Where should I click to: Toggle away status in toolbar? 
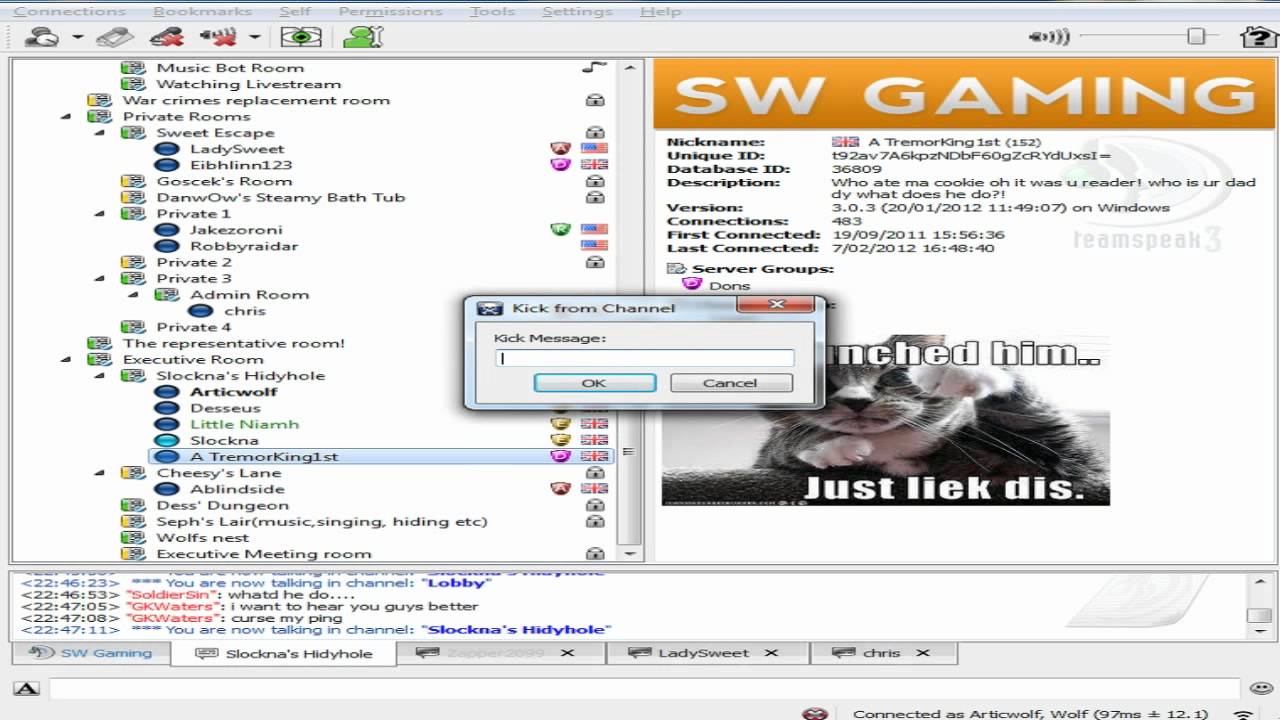[42, 37]
